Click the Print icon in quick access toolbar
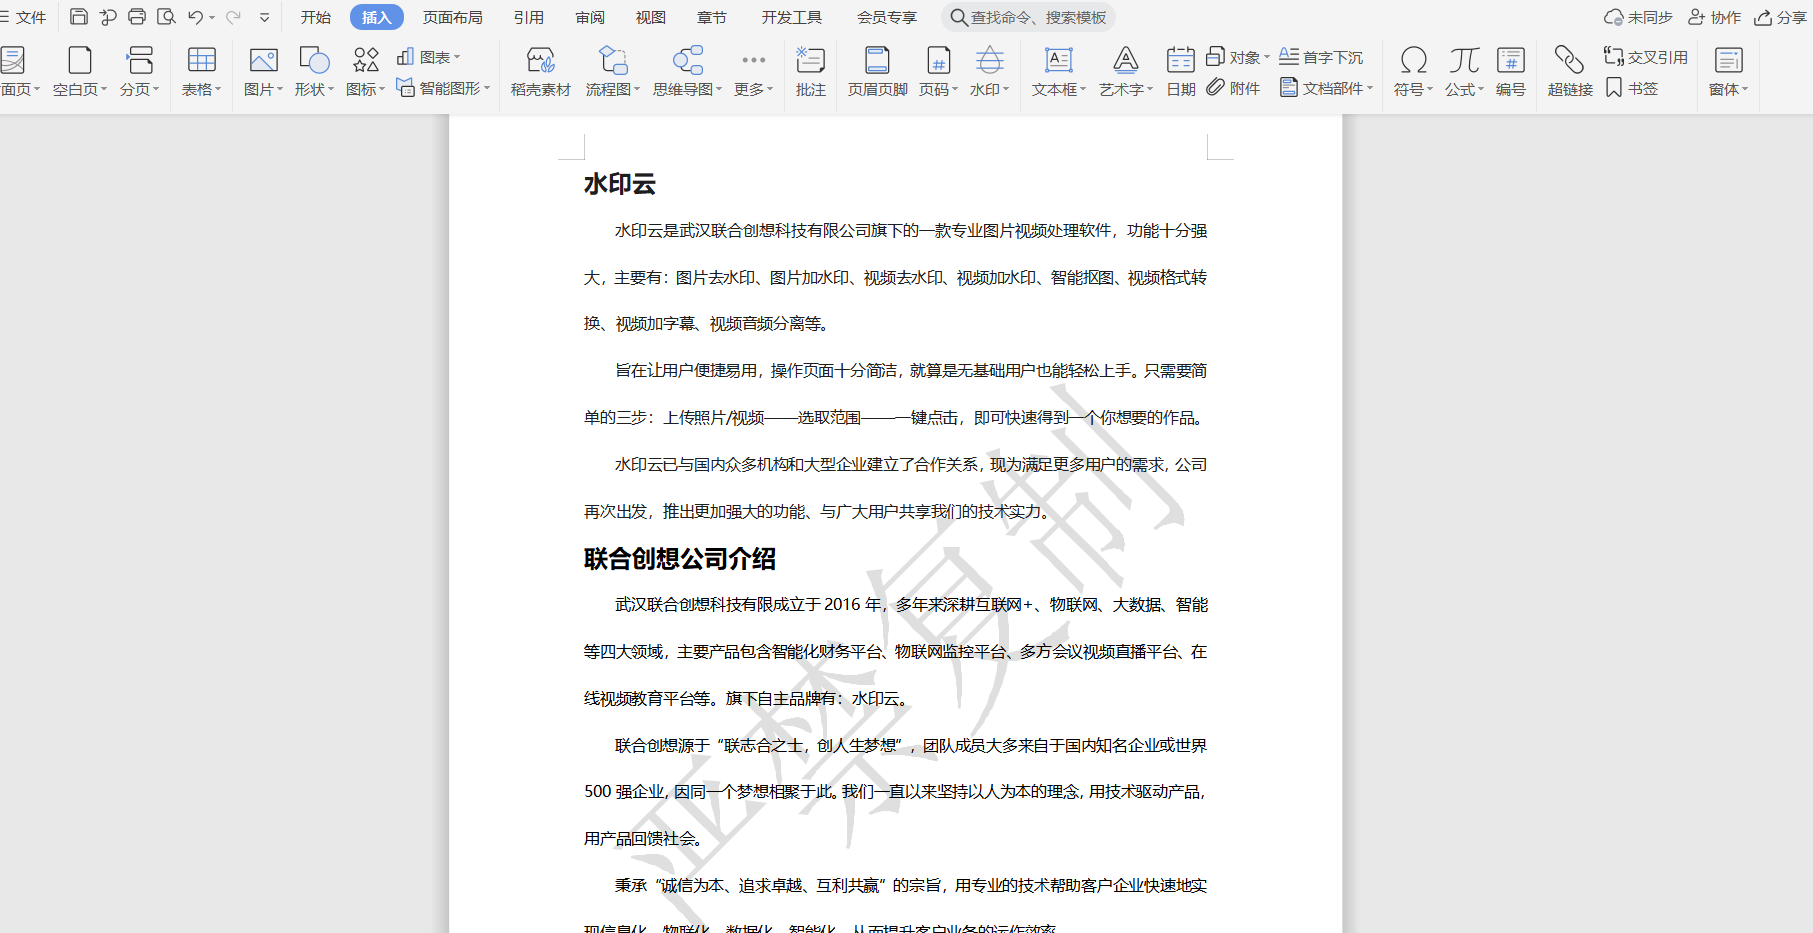The width and height of the screenshot is (1813, 933). (137, 17)
